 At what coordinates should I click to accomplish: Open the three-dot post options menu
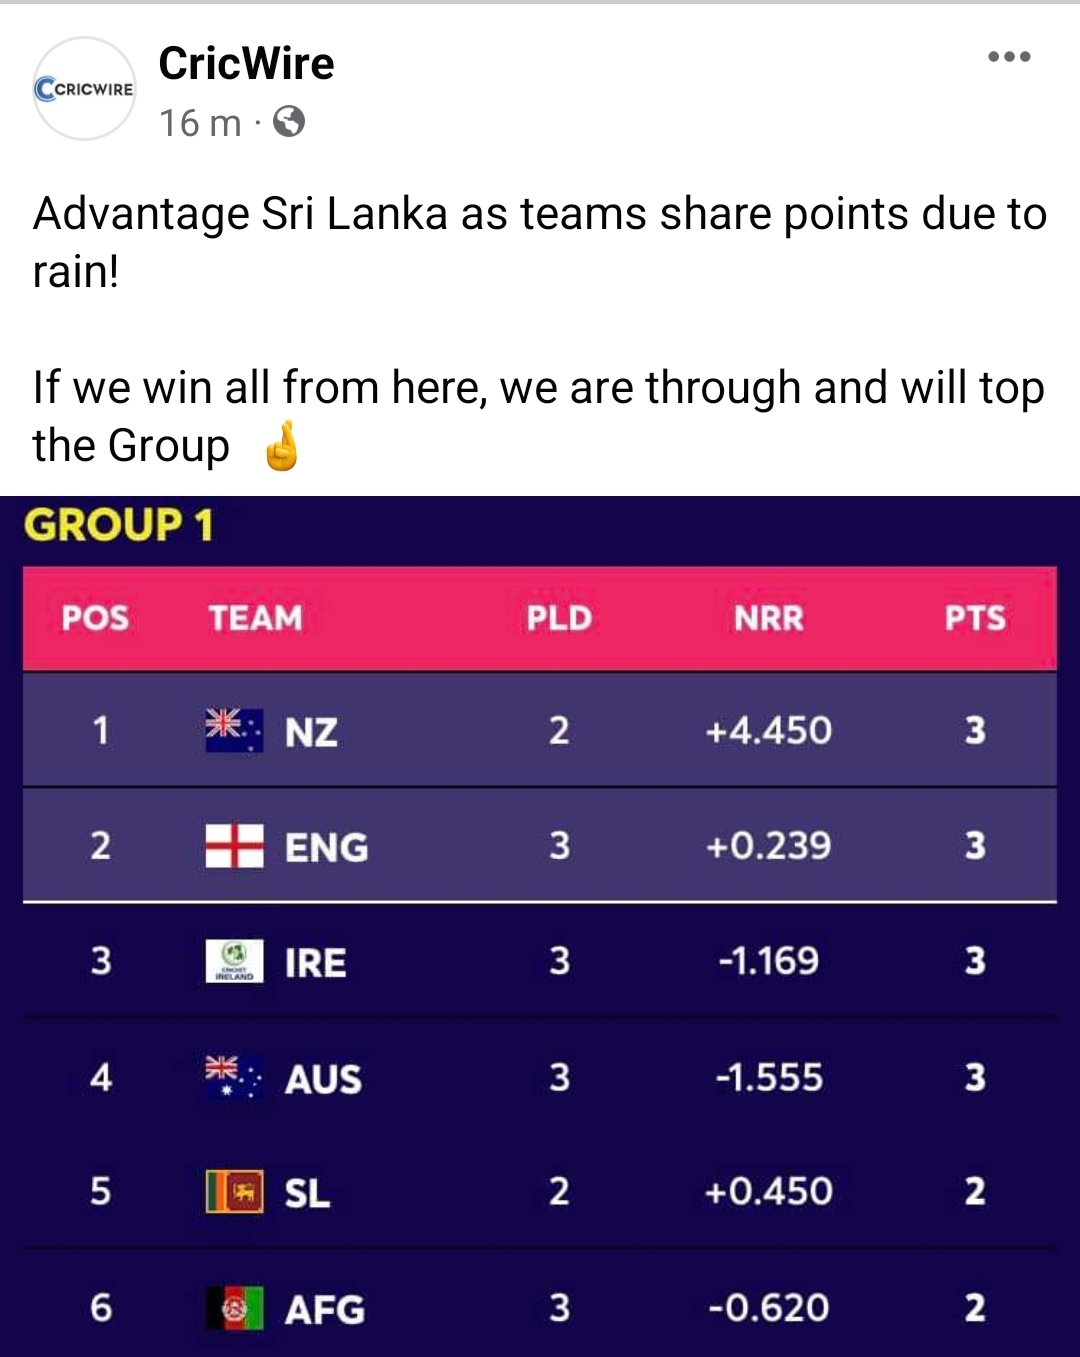point(1009,57)
